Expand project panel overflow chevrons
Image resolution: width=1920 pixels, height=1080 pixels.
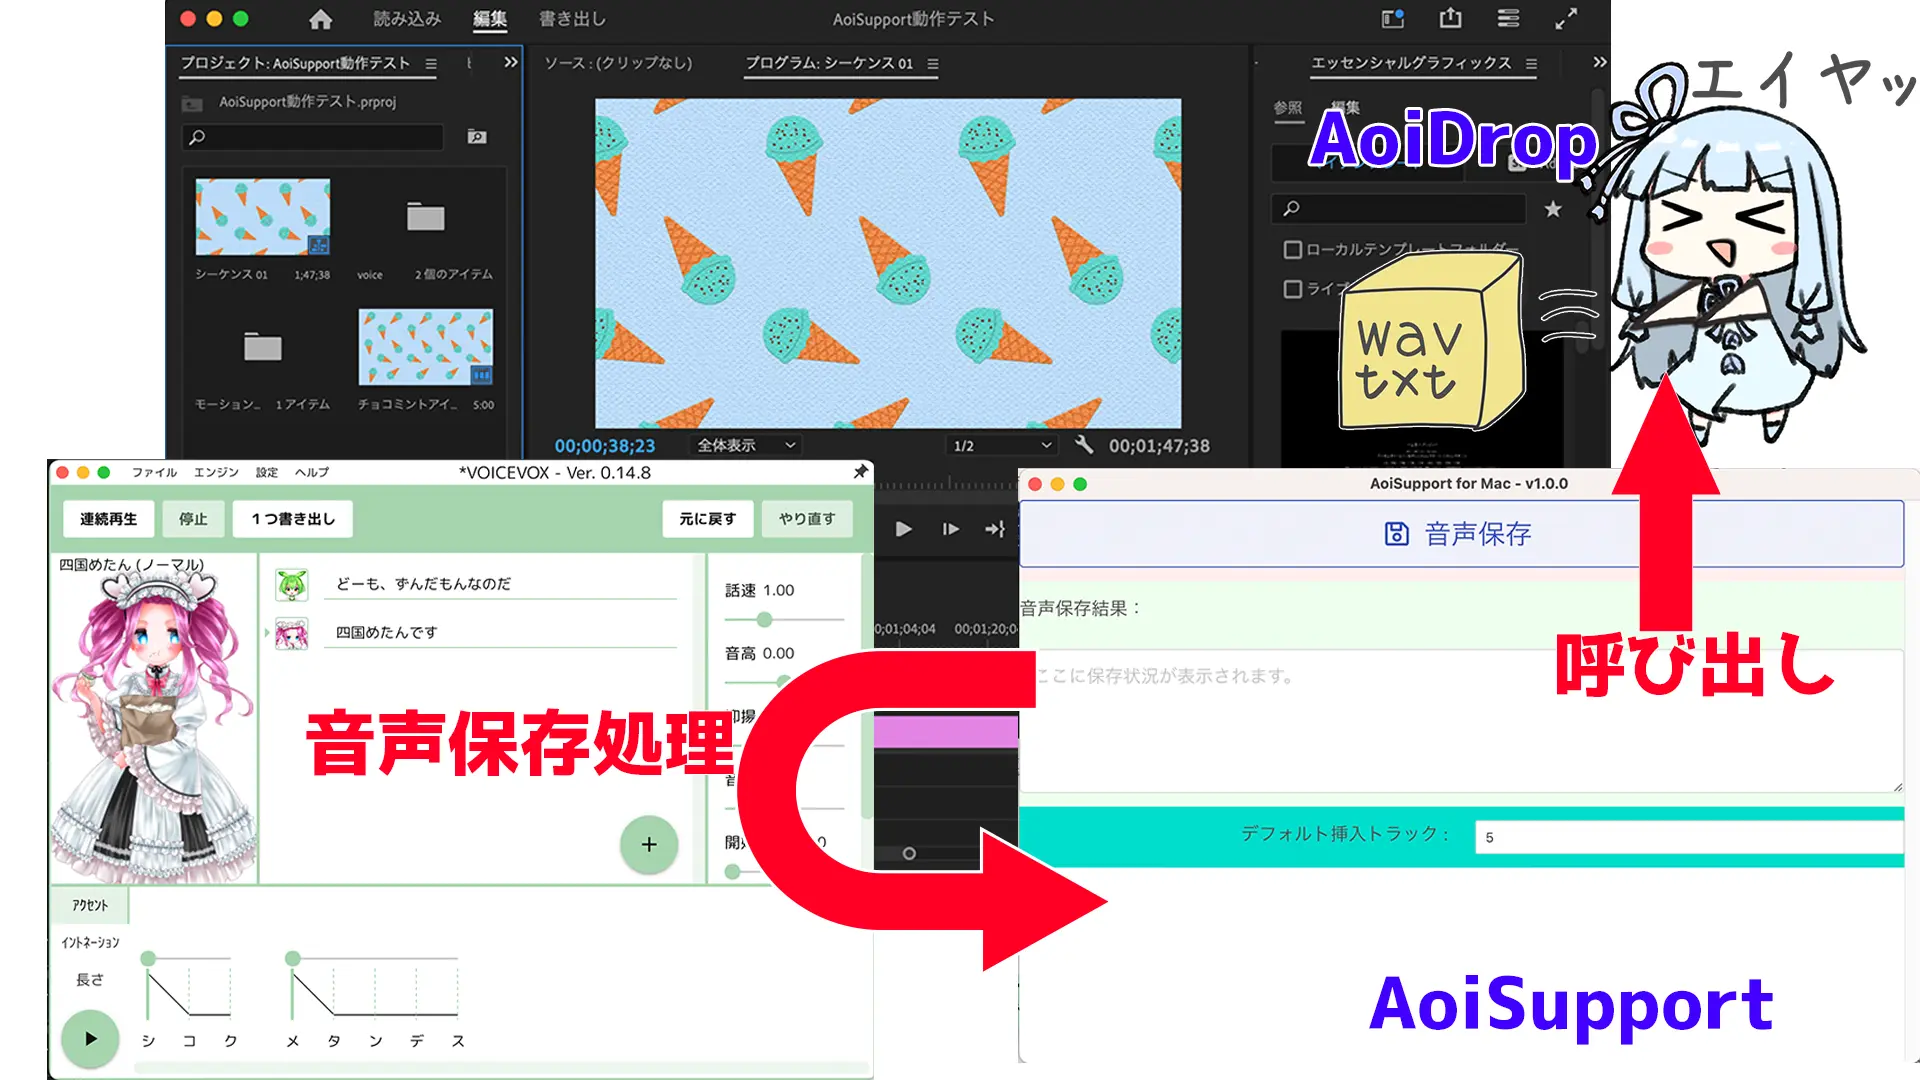(511, 62)
